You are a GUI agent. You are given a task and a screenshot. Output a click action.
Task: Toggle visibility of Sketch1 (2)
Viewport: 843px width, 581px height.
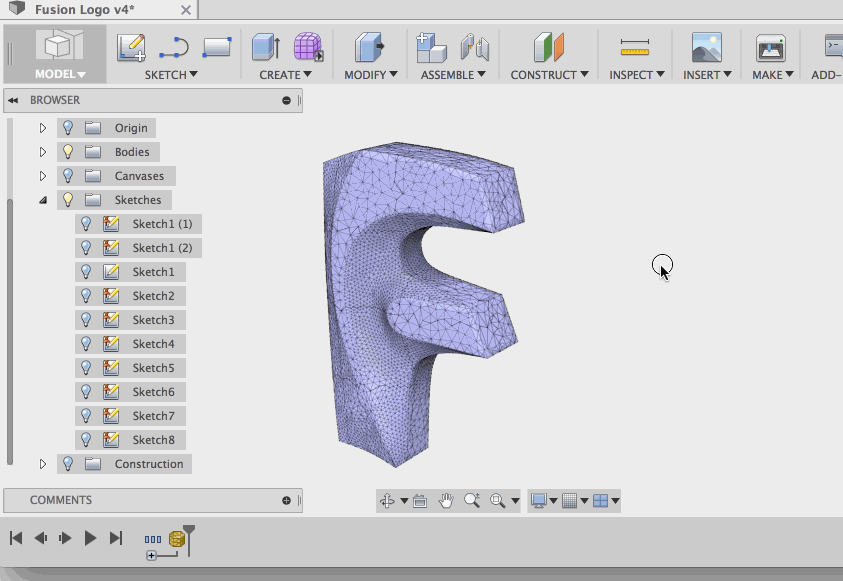[86, 248]
